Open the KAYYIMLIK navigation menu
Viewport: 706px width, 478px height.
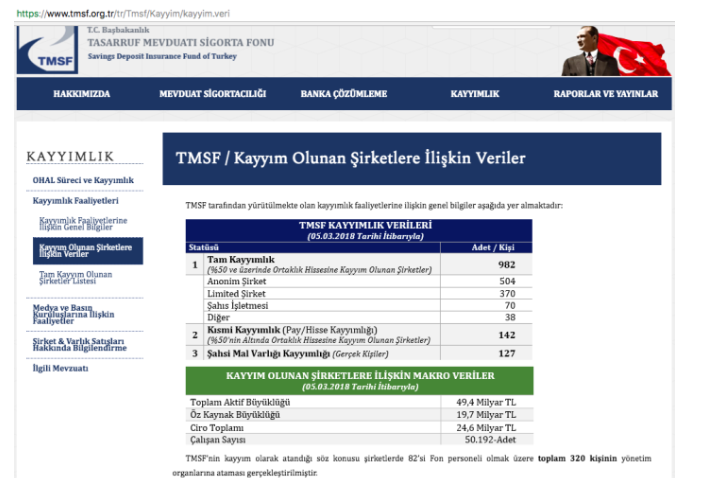point(474,94)
